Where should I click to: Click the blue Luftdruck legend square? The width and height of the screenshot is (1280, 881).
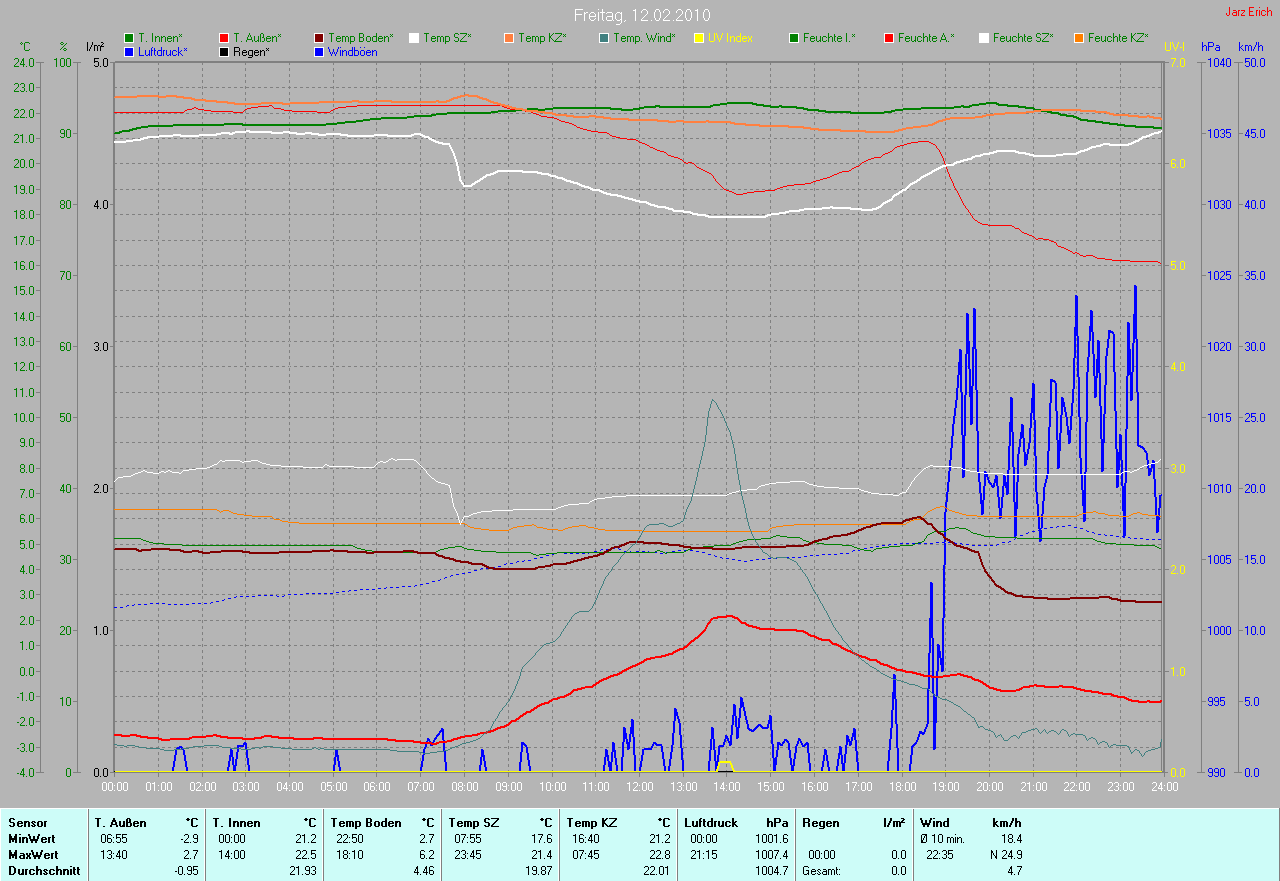(x=129, y=52)
